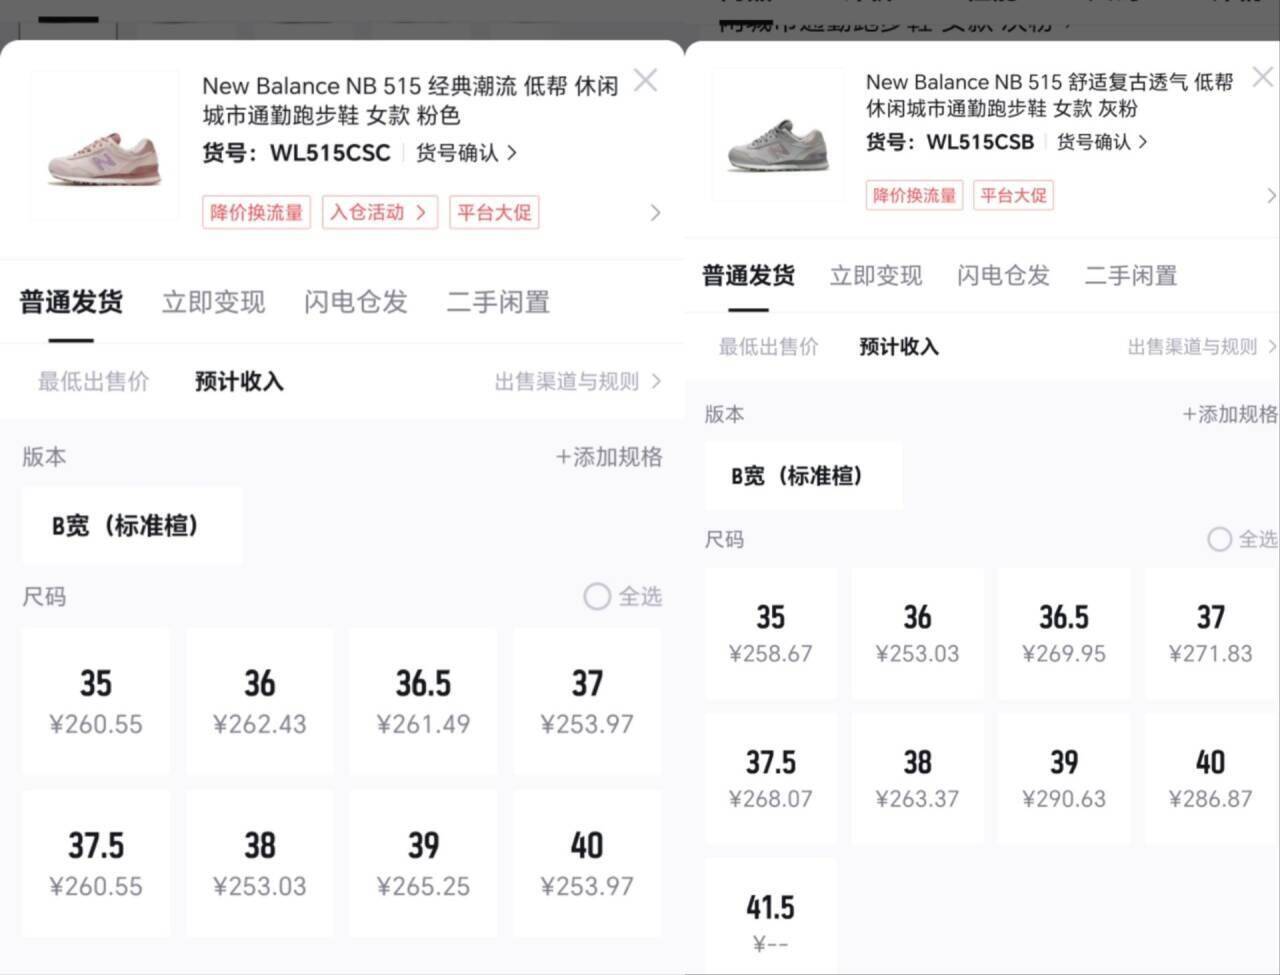Select size 36.5 priced ¥269.95
This screenshot has width=1280, height=975.
click(1064, 634)
